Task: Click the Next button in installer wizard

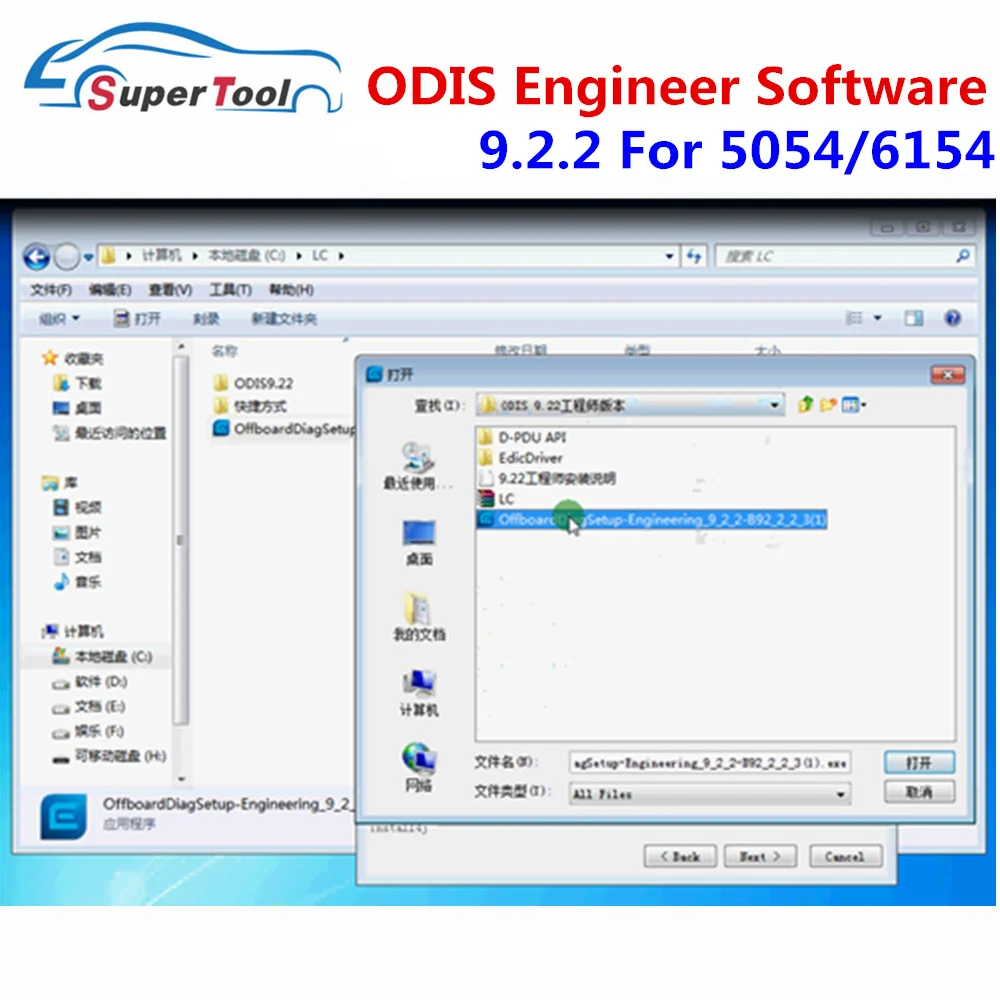Action: point(760,857)
